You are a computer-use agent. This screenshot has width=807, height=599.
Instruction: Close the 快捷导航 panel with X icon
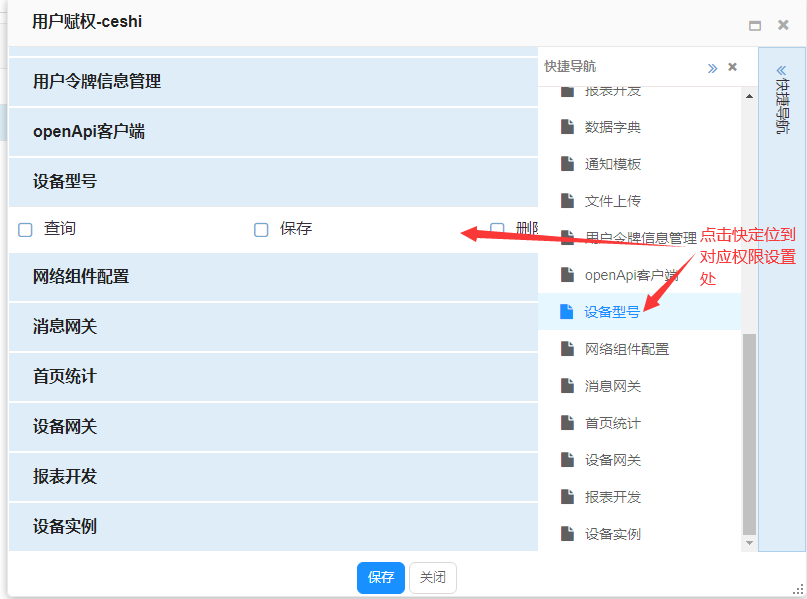732,67
